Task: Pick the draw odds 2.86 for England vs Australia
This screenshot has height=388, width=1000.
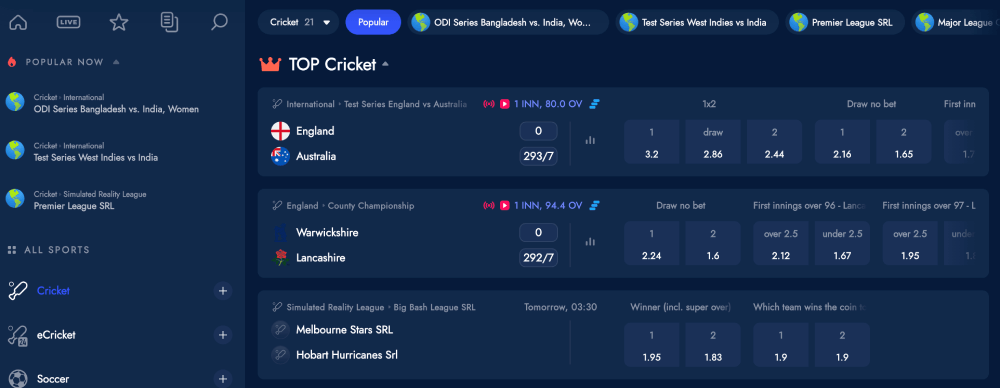Action: click(x=713, y=142)
